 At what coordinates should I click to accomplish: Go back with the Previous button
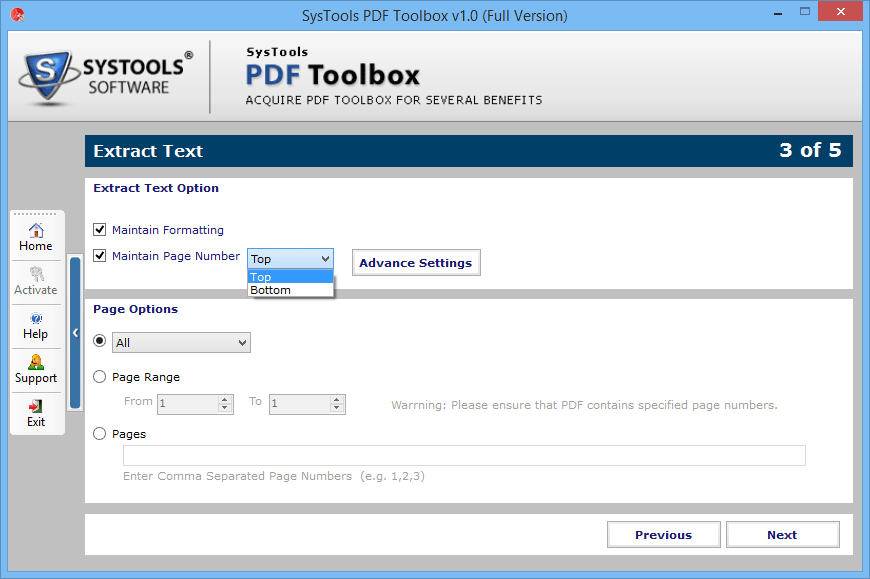664,535
